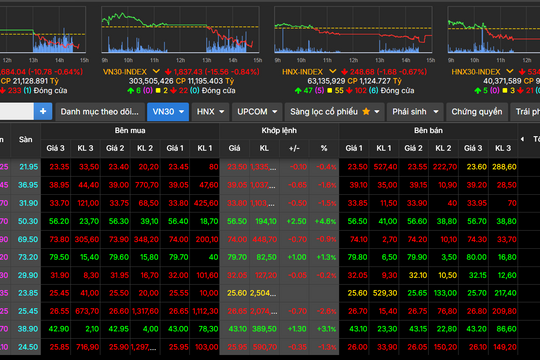Click the Khớp lệnh header
This screenshot has width=540, height=360.
[x=279, y=131]
